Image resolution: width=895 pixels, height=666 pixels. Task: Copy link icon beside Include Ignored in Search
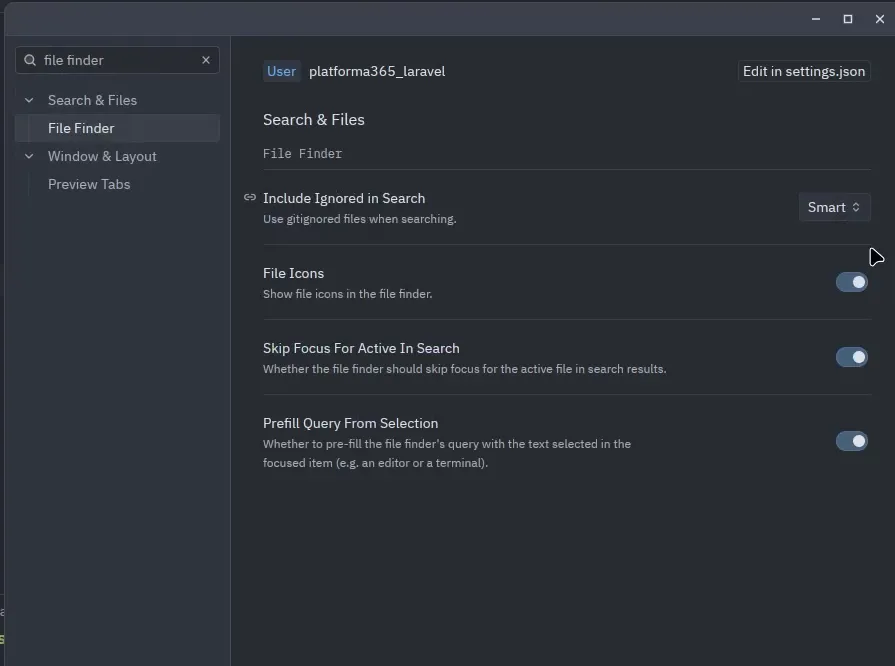[249, 197]
